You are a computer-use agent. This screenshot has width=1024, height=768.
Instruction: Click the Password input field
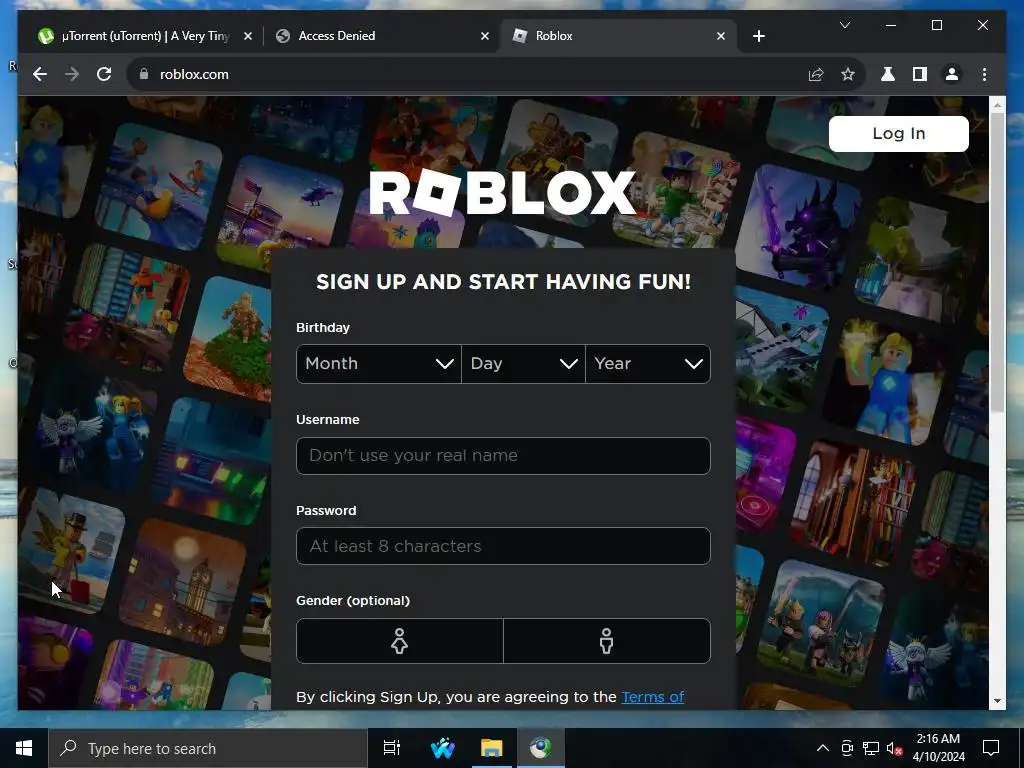tap(503, 546)
